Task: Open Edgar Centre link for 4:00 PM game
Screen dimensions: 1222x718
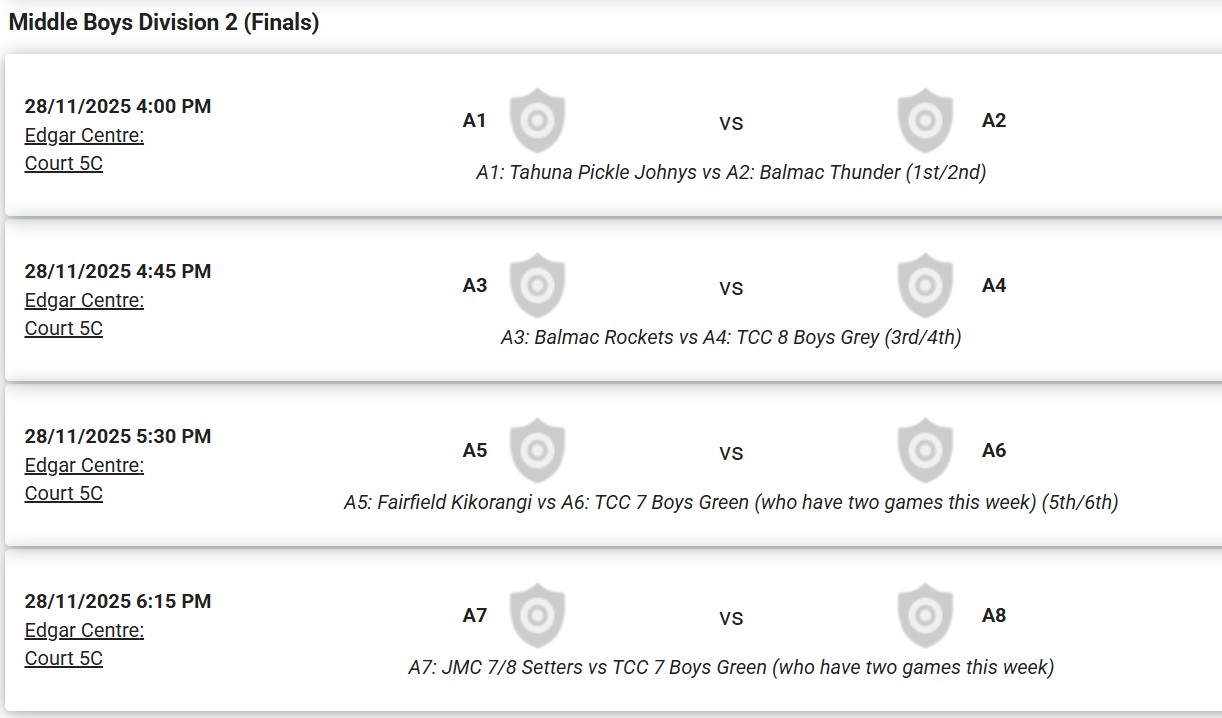Action: 84,135
